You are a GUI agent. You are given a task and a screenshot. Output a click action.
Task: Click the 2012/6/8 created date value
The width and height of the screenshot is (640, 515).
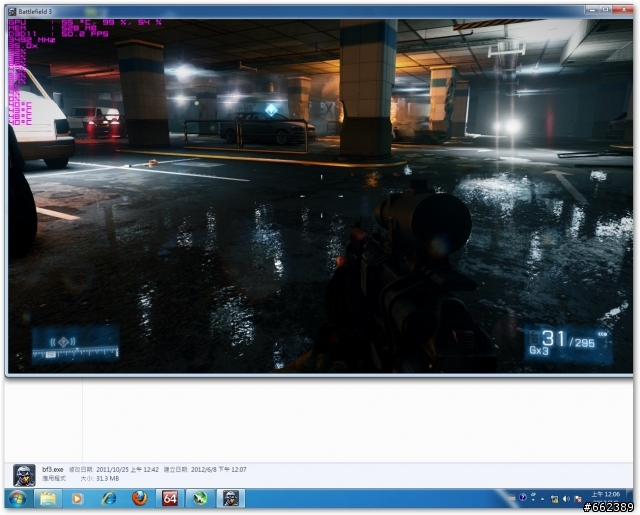[x=218, y=469]
